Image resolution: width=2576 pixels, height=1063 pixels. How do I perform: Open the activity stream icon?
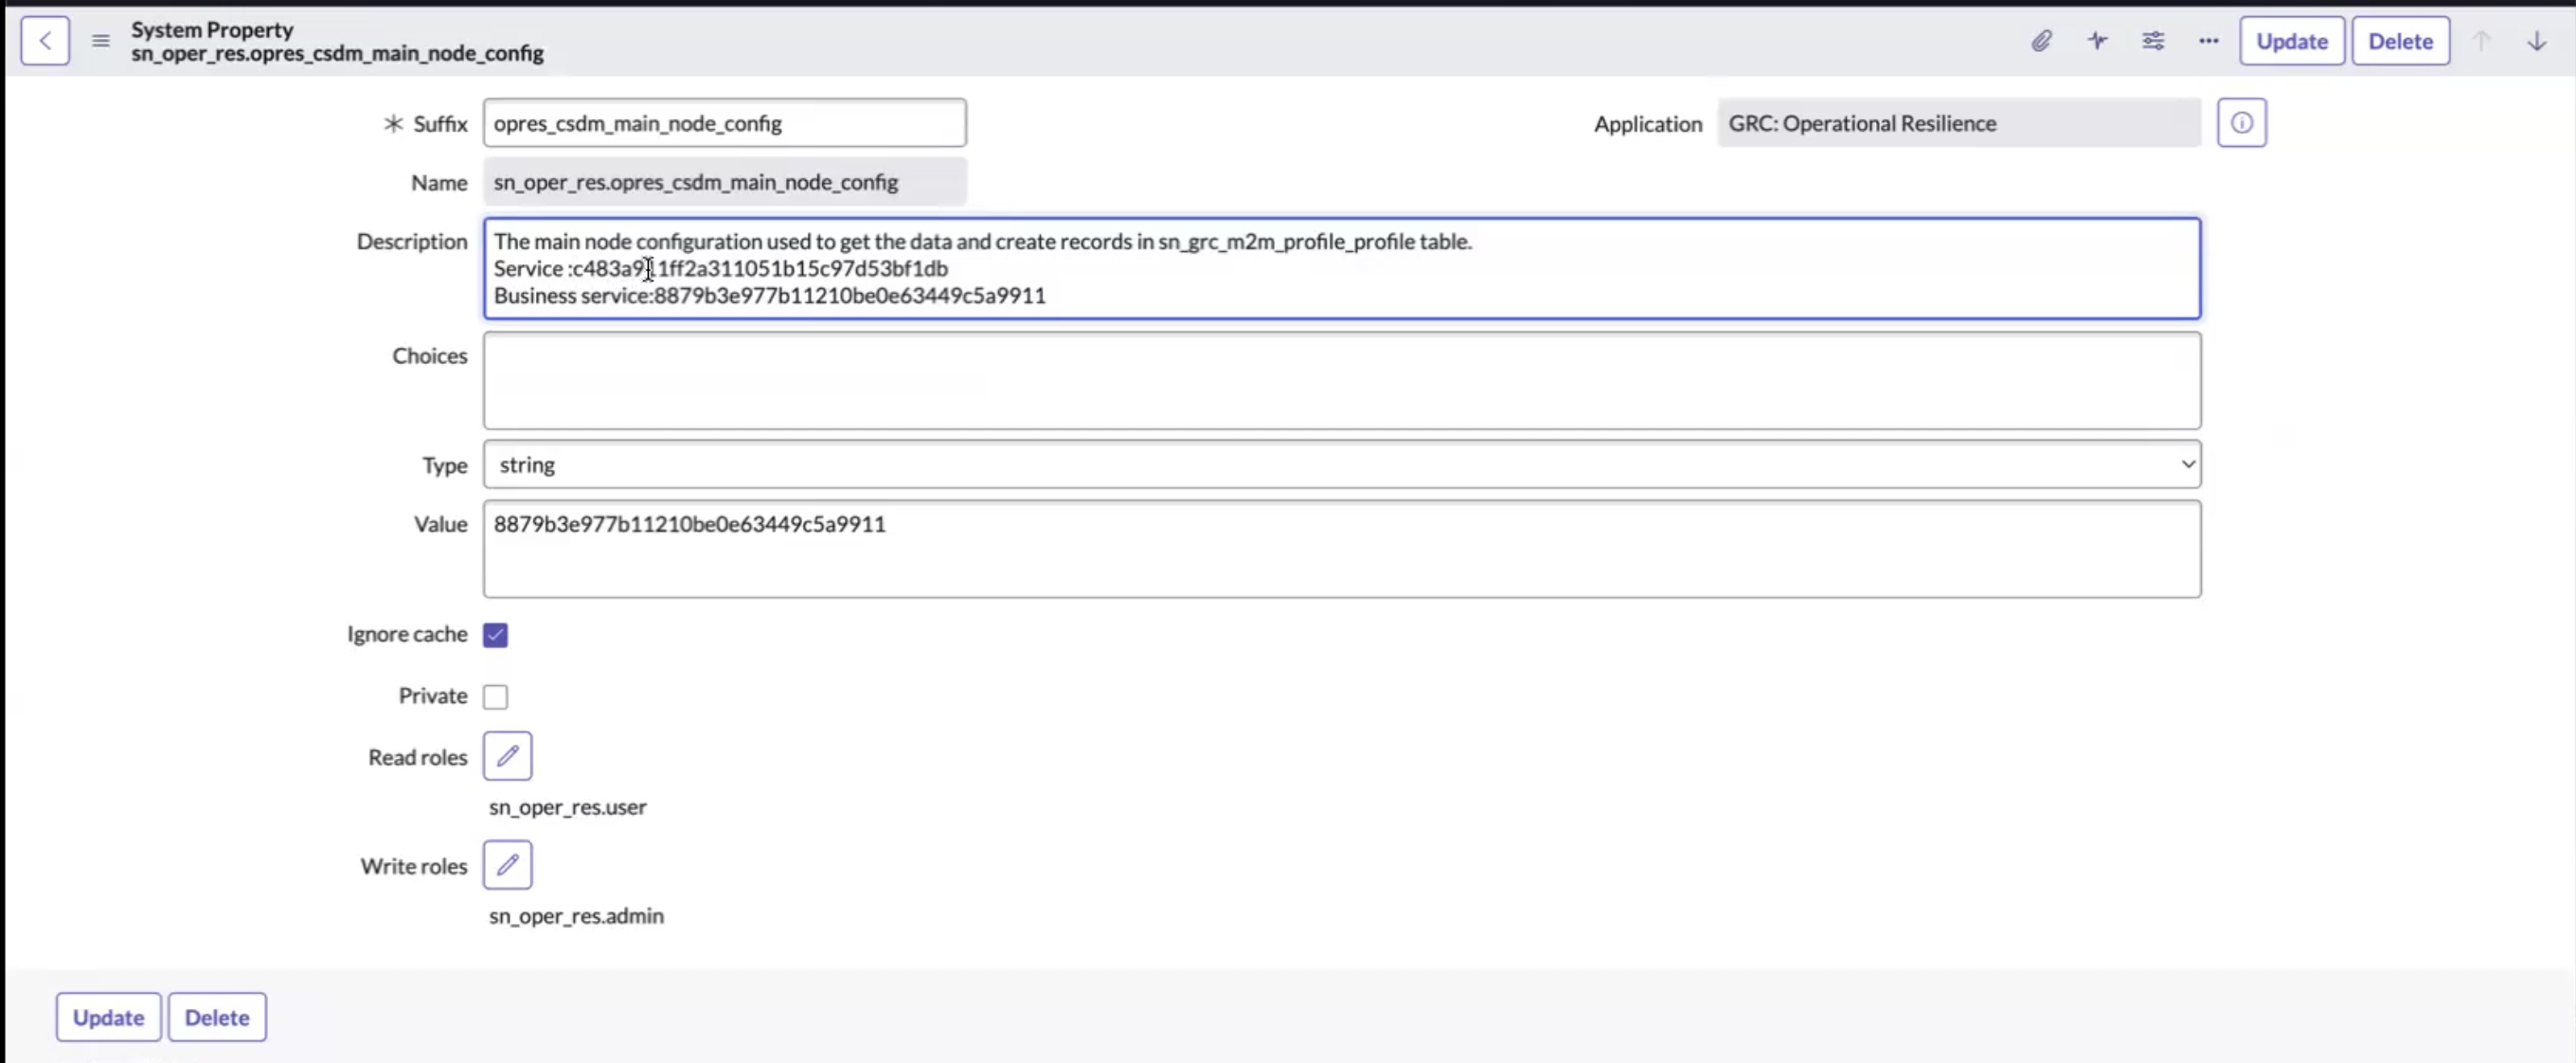coord(2097,41)
